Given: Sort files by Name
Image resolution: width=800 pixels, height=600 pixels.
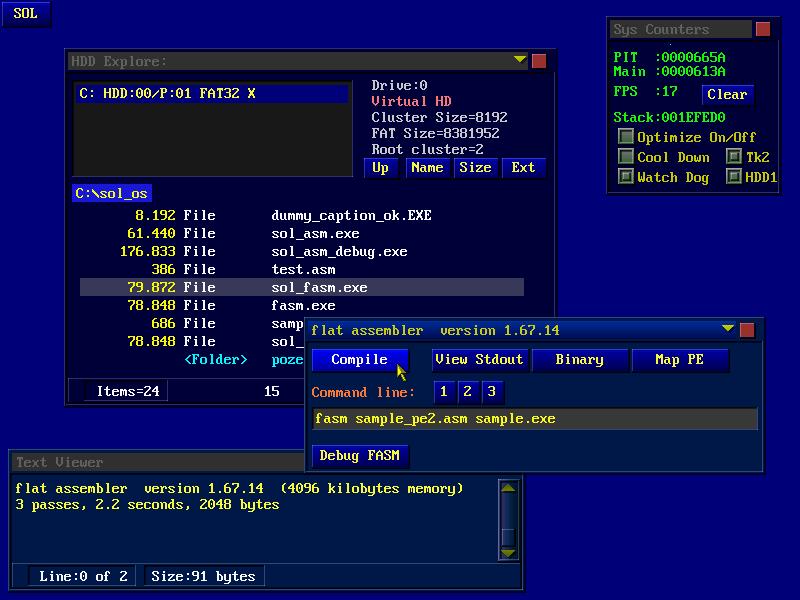Looking at the screenshot, I should [427, 168].
